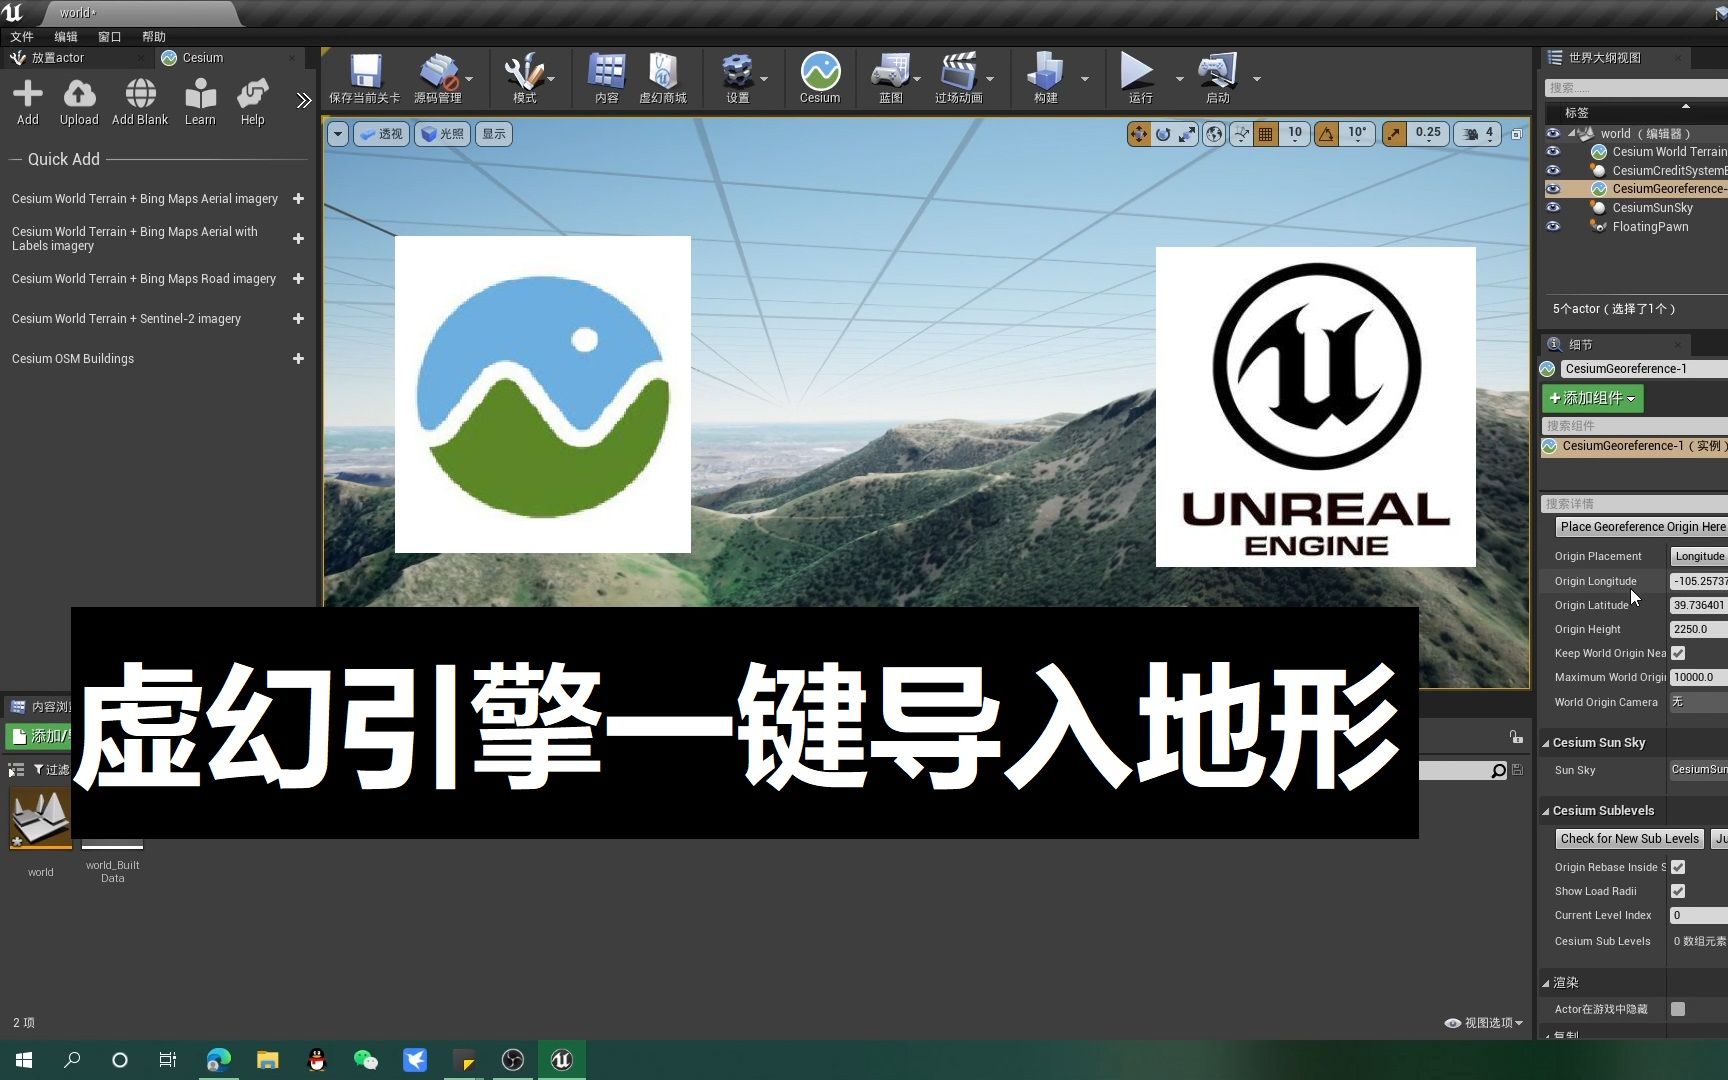Image resolution: width=1728 pixels, height=1080 pixels.
Task: Open the viewport options dropdown arrow
Action: tap(338, 134)
